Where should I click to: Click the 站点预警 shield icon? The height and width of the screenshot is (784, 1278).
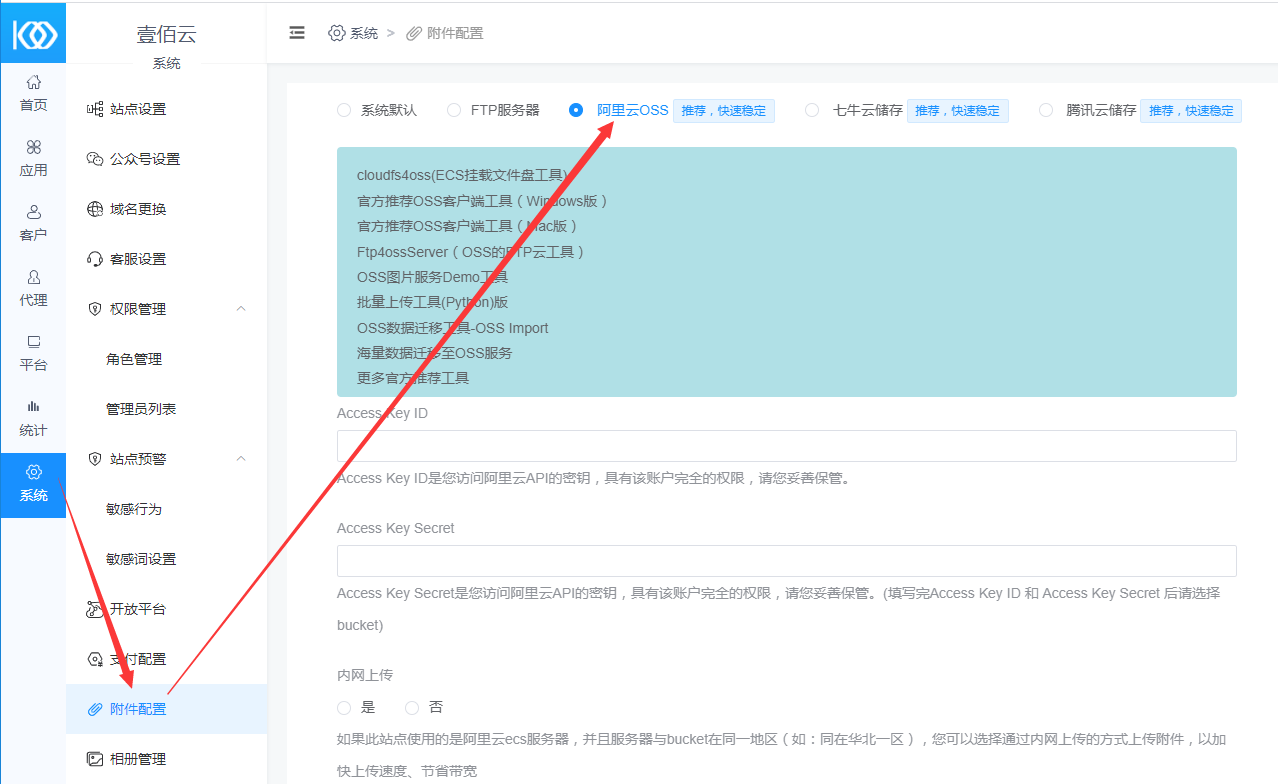pos(95,459)
